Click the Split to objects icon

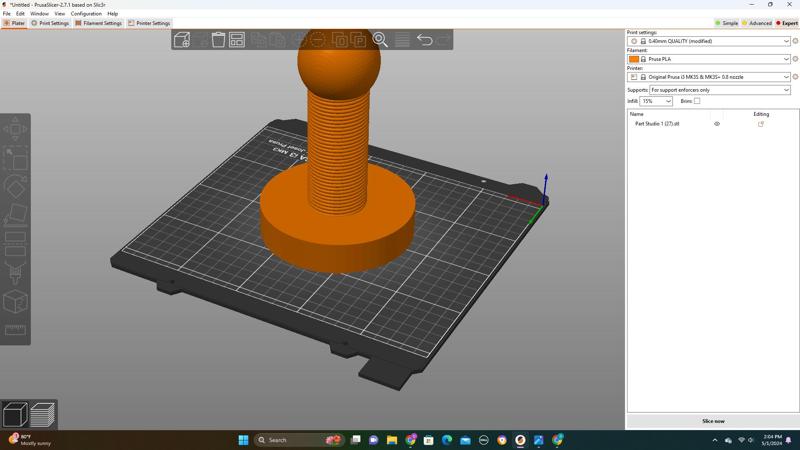[340, 40]
